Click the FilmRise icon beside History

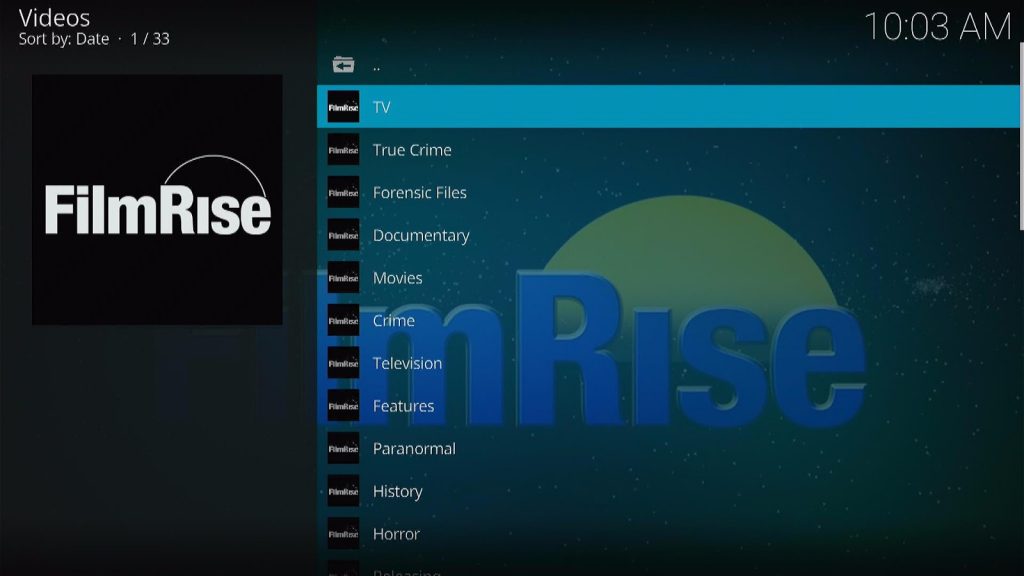tap(343, 491)
